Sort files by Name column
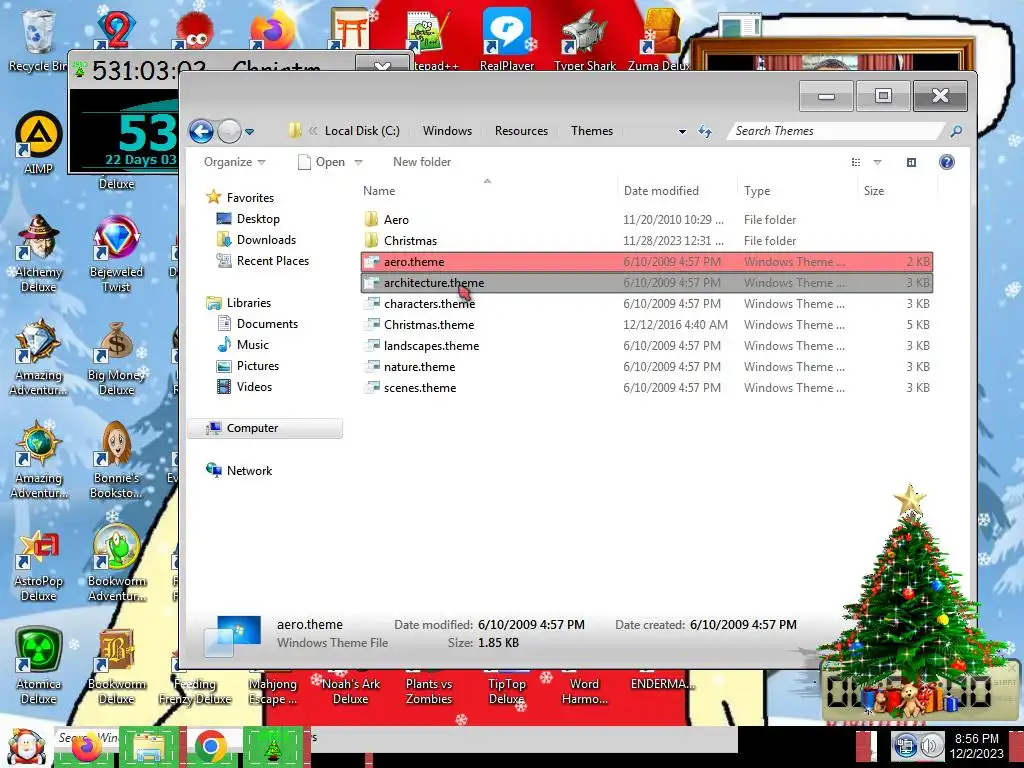 click(379, 191)
